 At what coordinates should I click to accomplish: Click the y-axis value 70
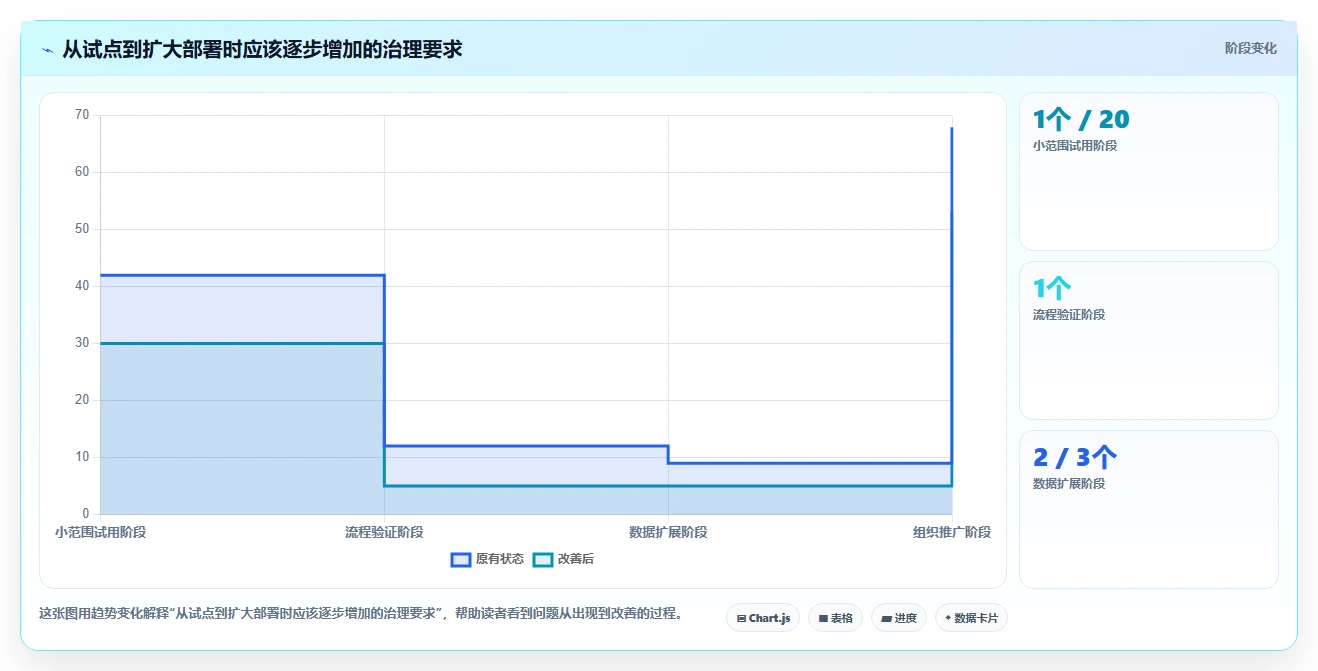click(82, 115)
